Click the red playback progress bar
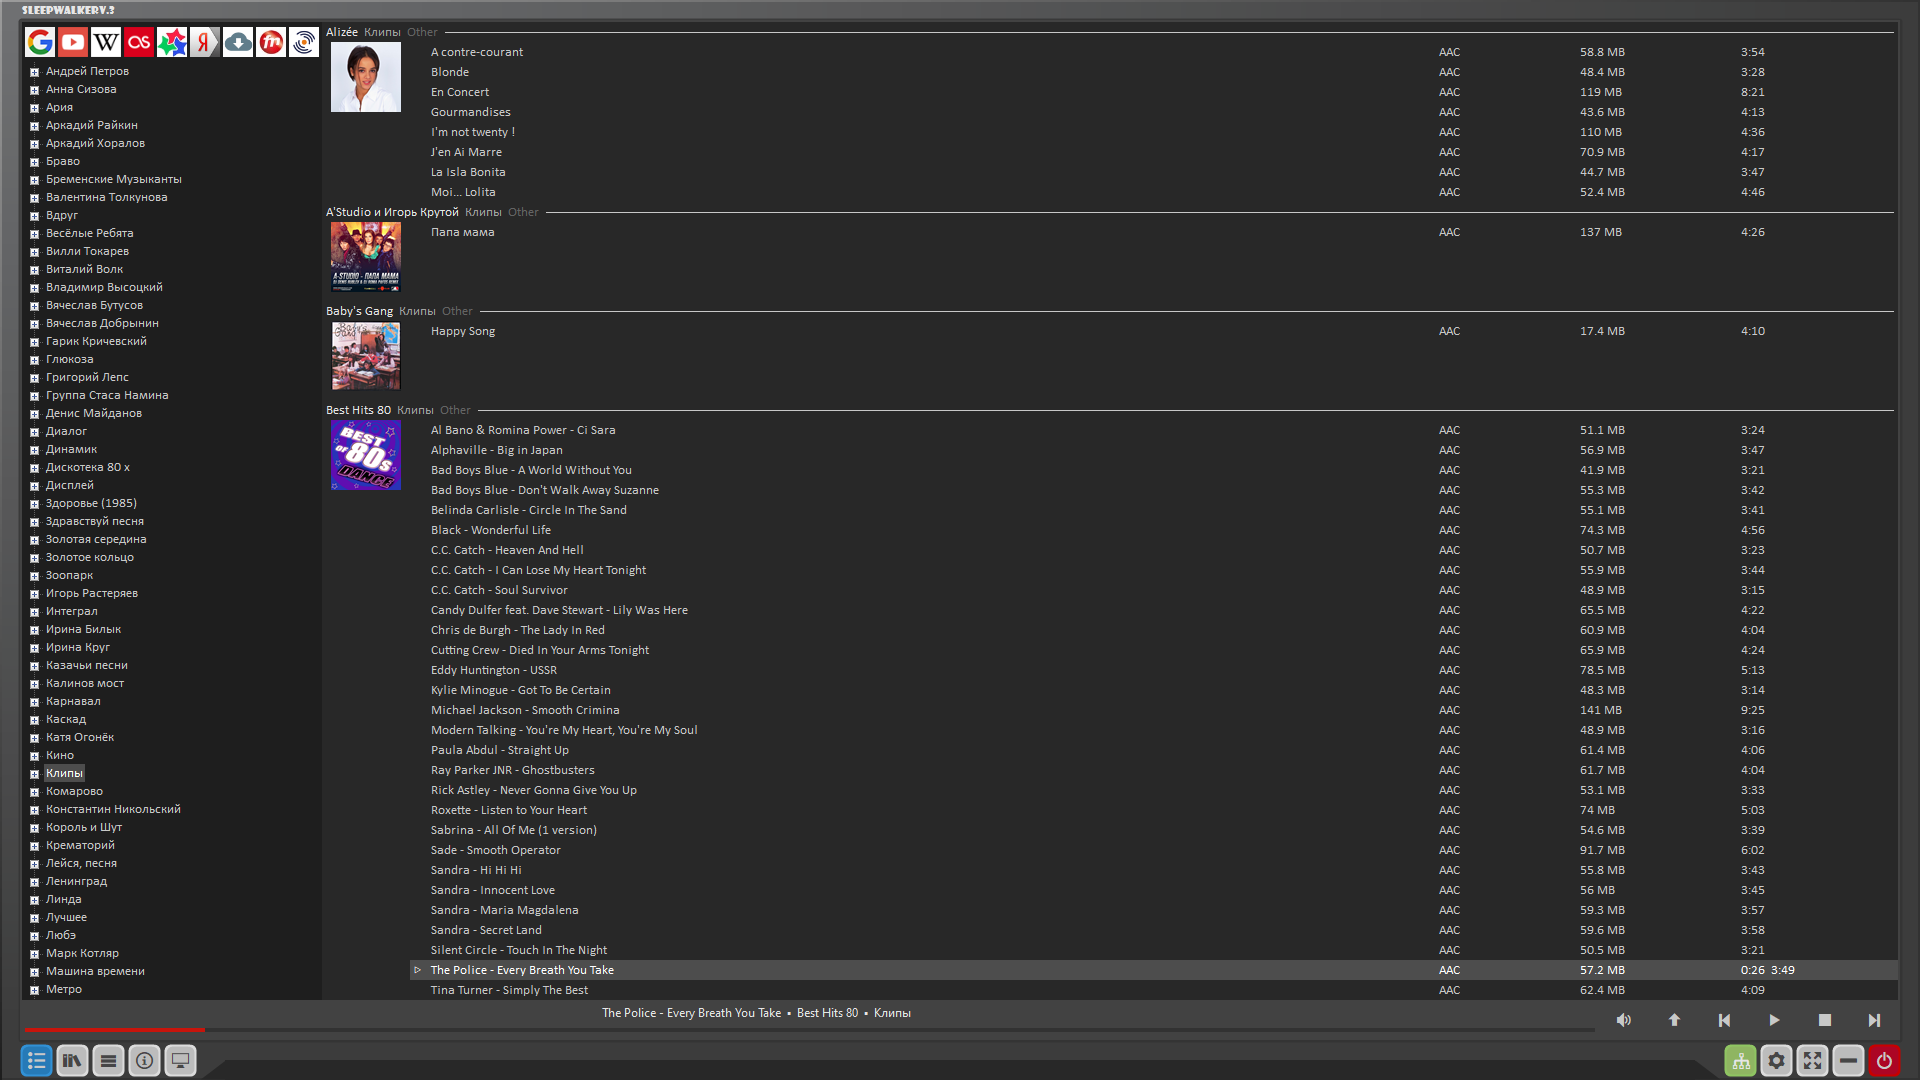Image resolution: width=1920 pixels, height=1080 pixels. point(115,1029)
